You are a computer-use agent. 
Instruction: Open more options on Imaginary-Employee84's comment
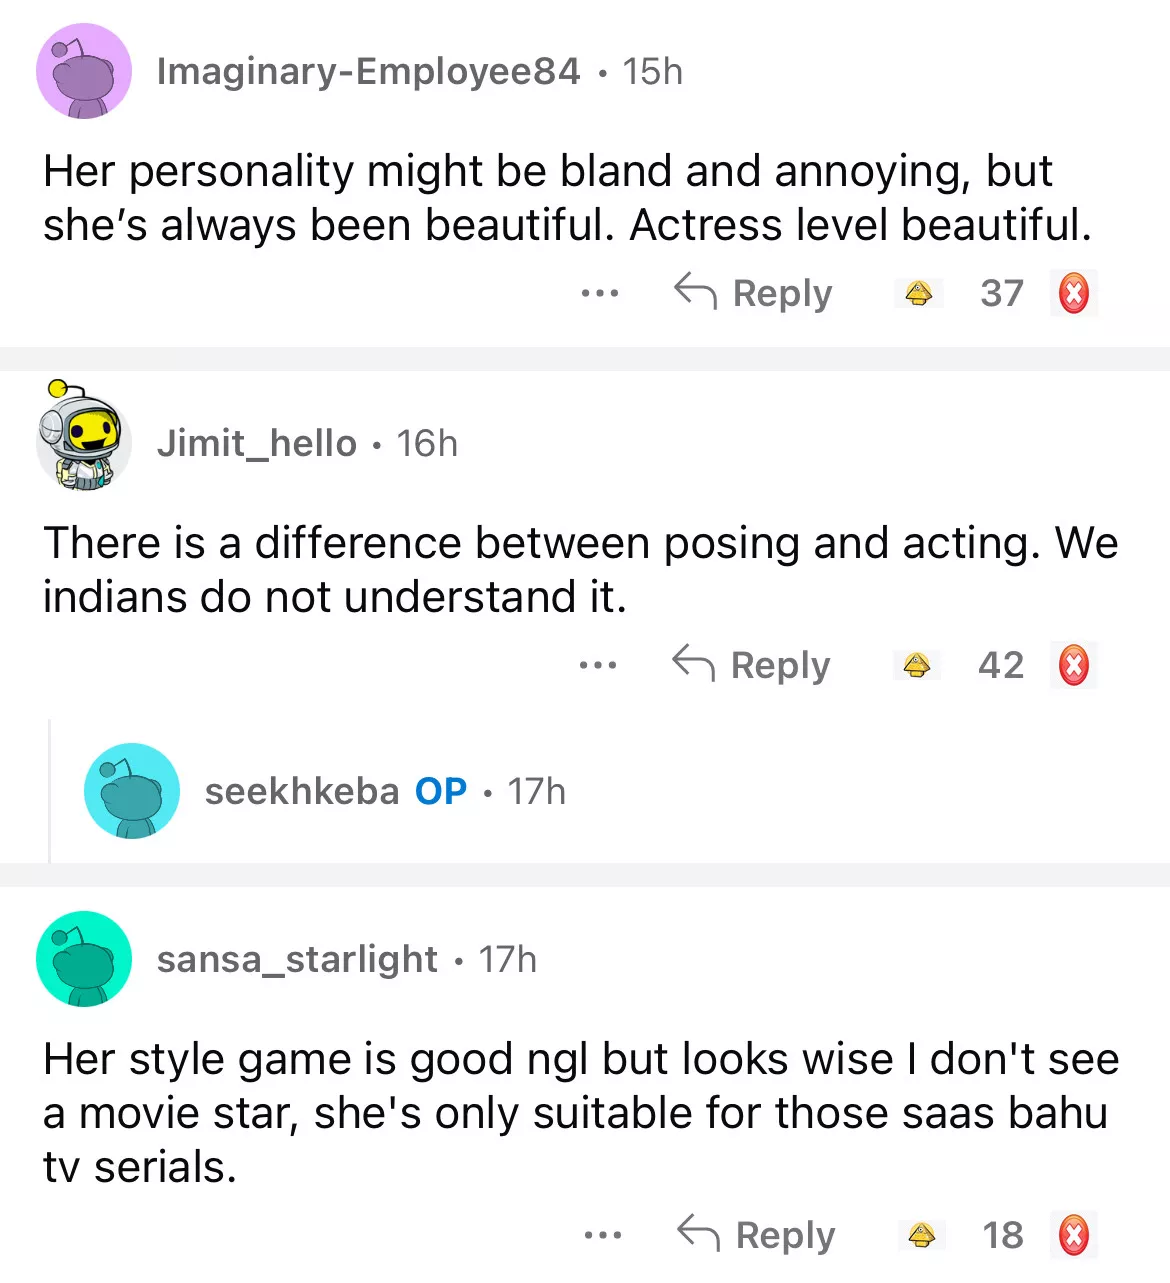600,294
